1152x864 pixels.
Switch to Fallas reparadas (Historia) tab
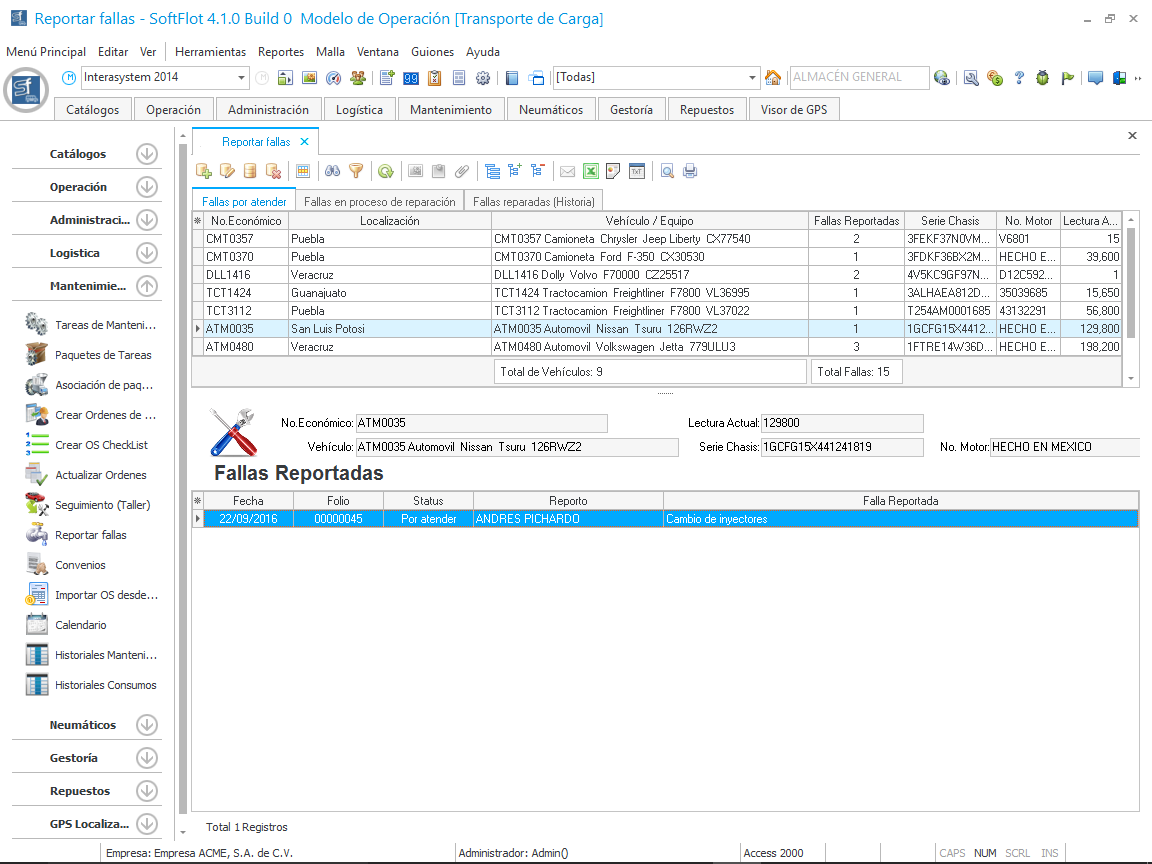(x=535, y=201)
